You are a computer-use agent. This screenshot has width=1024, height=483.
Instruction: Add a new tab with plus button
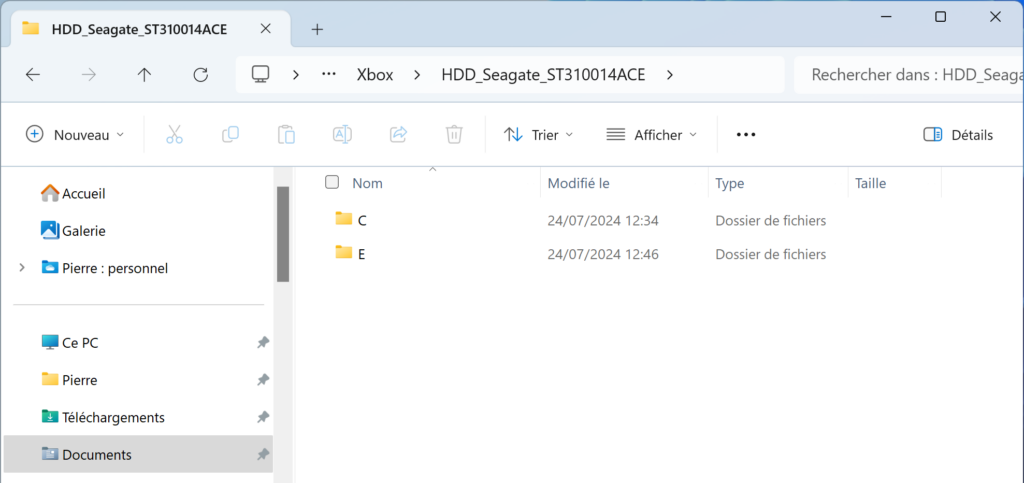click(317, 29)
